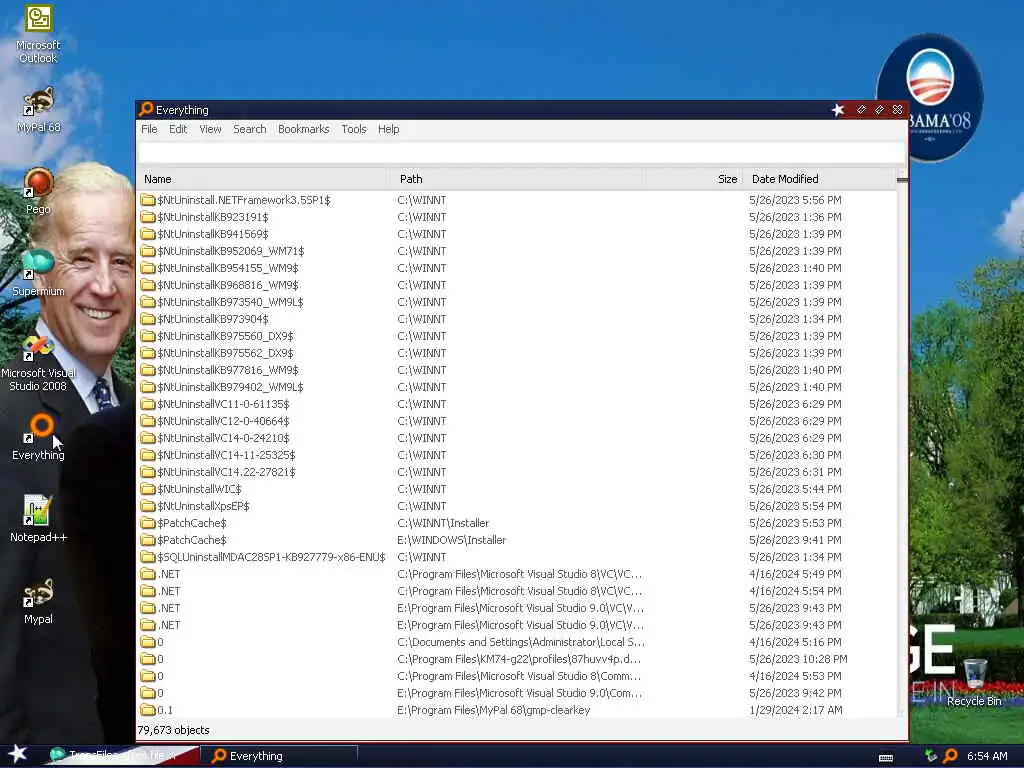Select the Pego desktop shortcut

click(38, 191)
